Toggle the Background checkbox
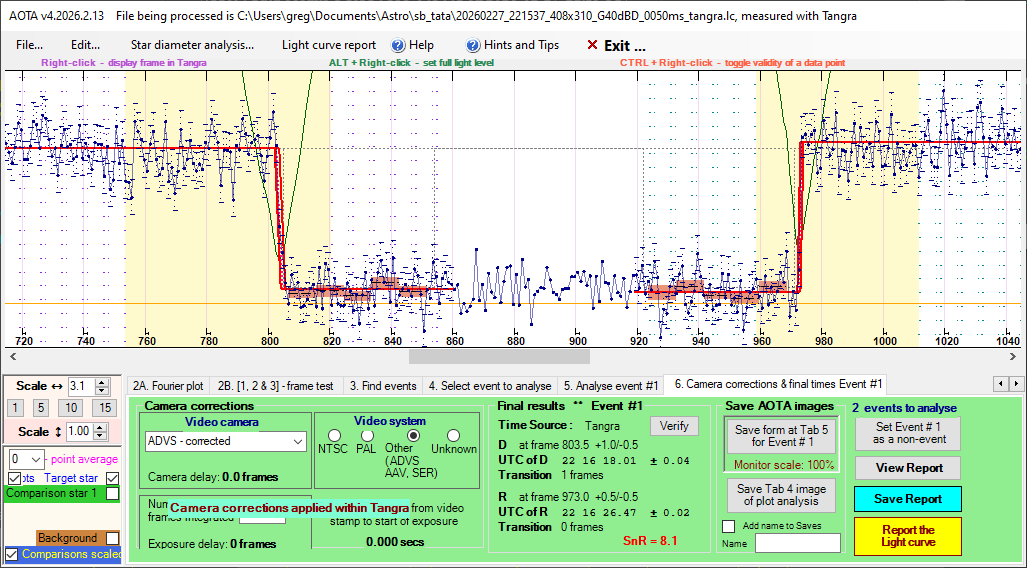The image size is (1027, 568). point(113,538)
